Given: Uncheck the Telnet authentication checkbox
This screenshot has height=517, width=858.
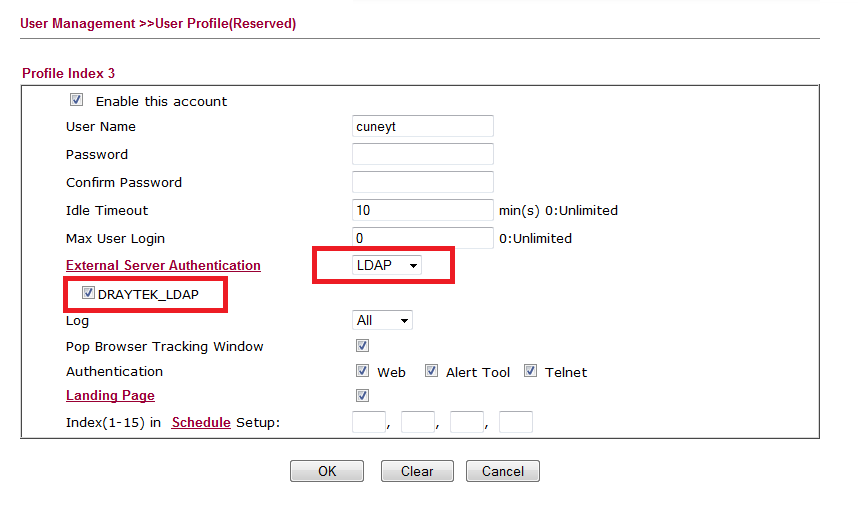Looking at the screenshot, I should (x=530, y=371).
